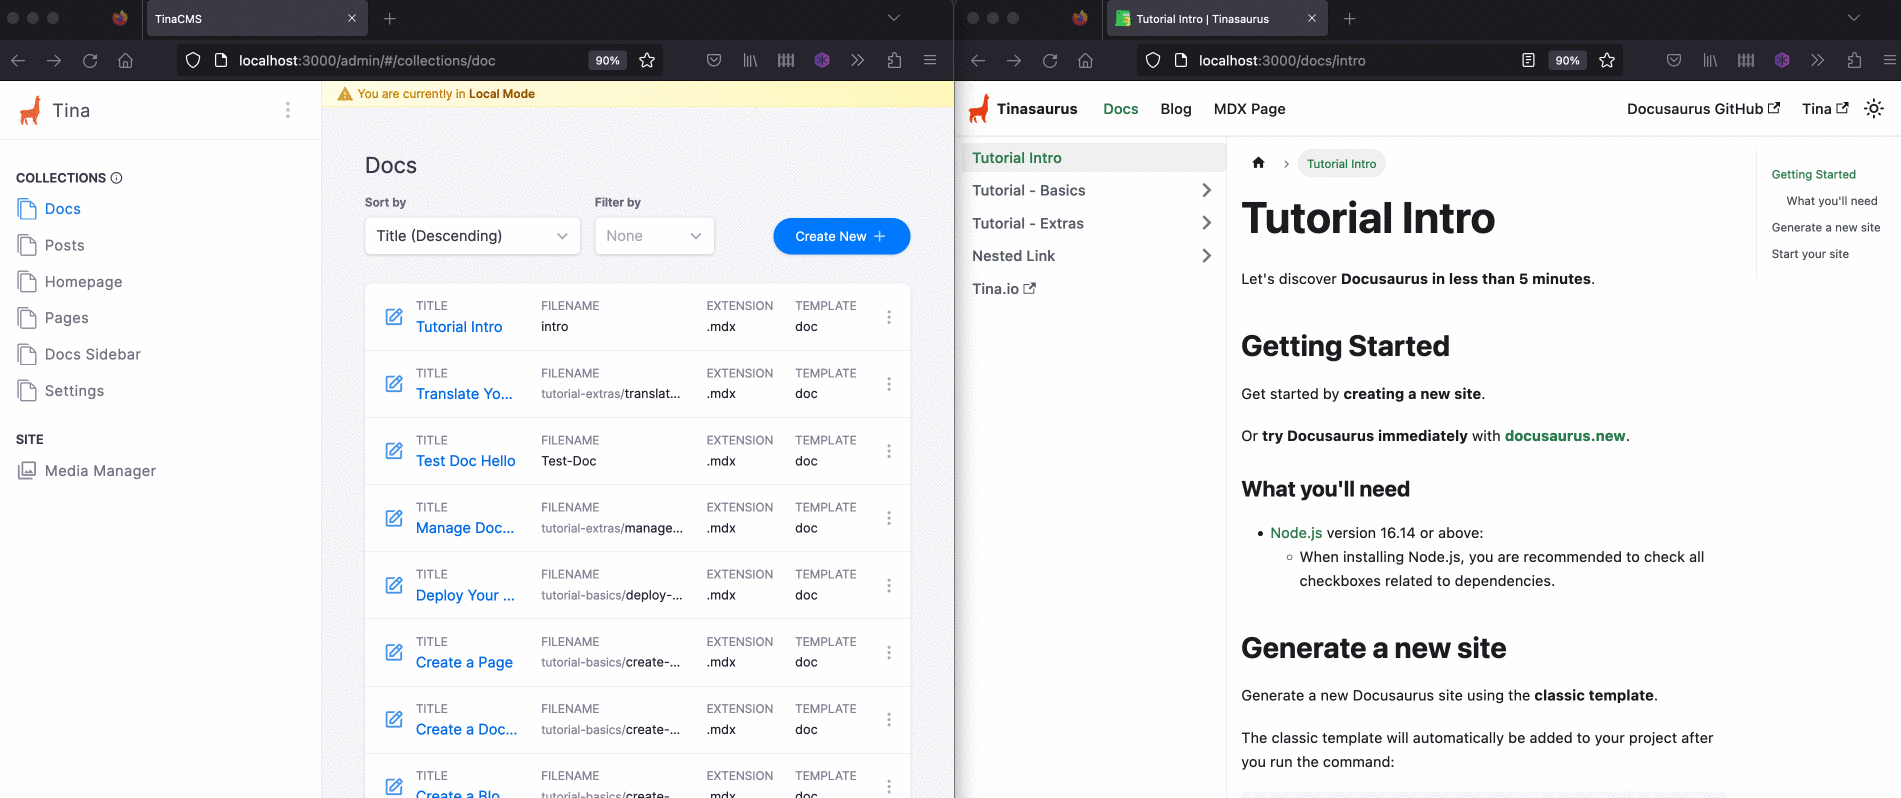Open Homepage collection in Tina sidebar
Image resolution: width=1901 pixels, height=798 pixels.
pyautogui.click(x=83, y=282)
